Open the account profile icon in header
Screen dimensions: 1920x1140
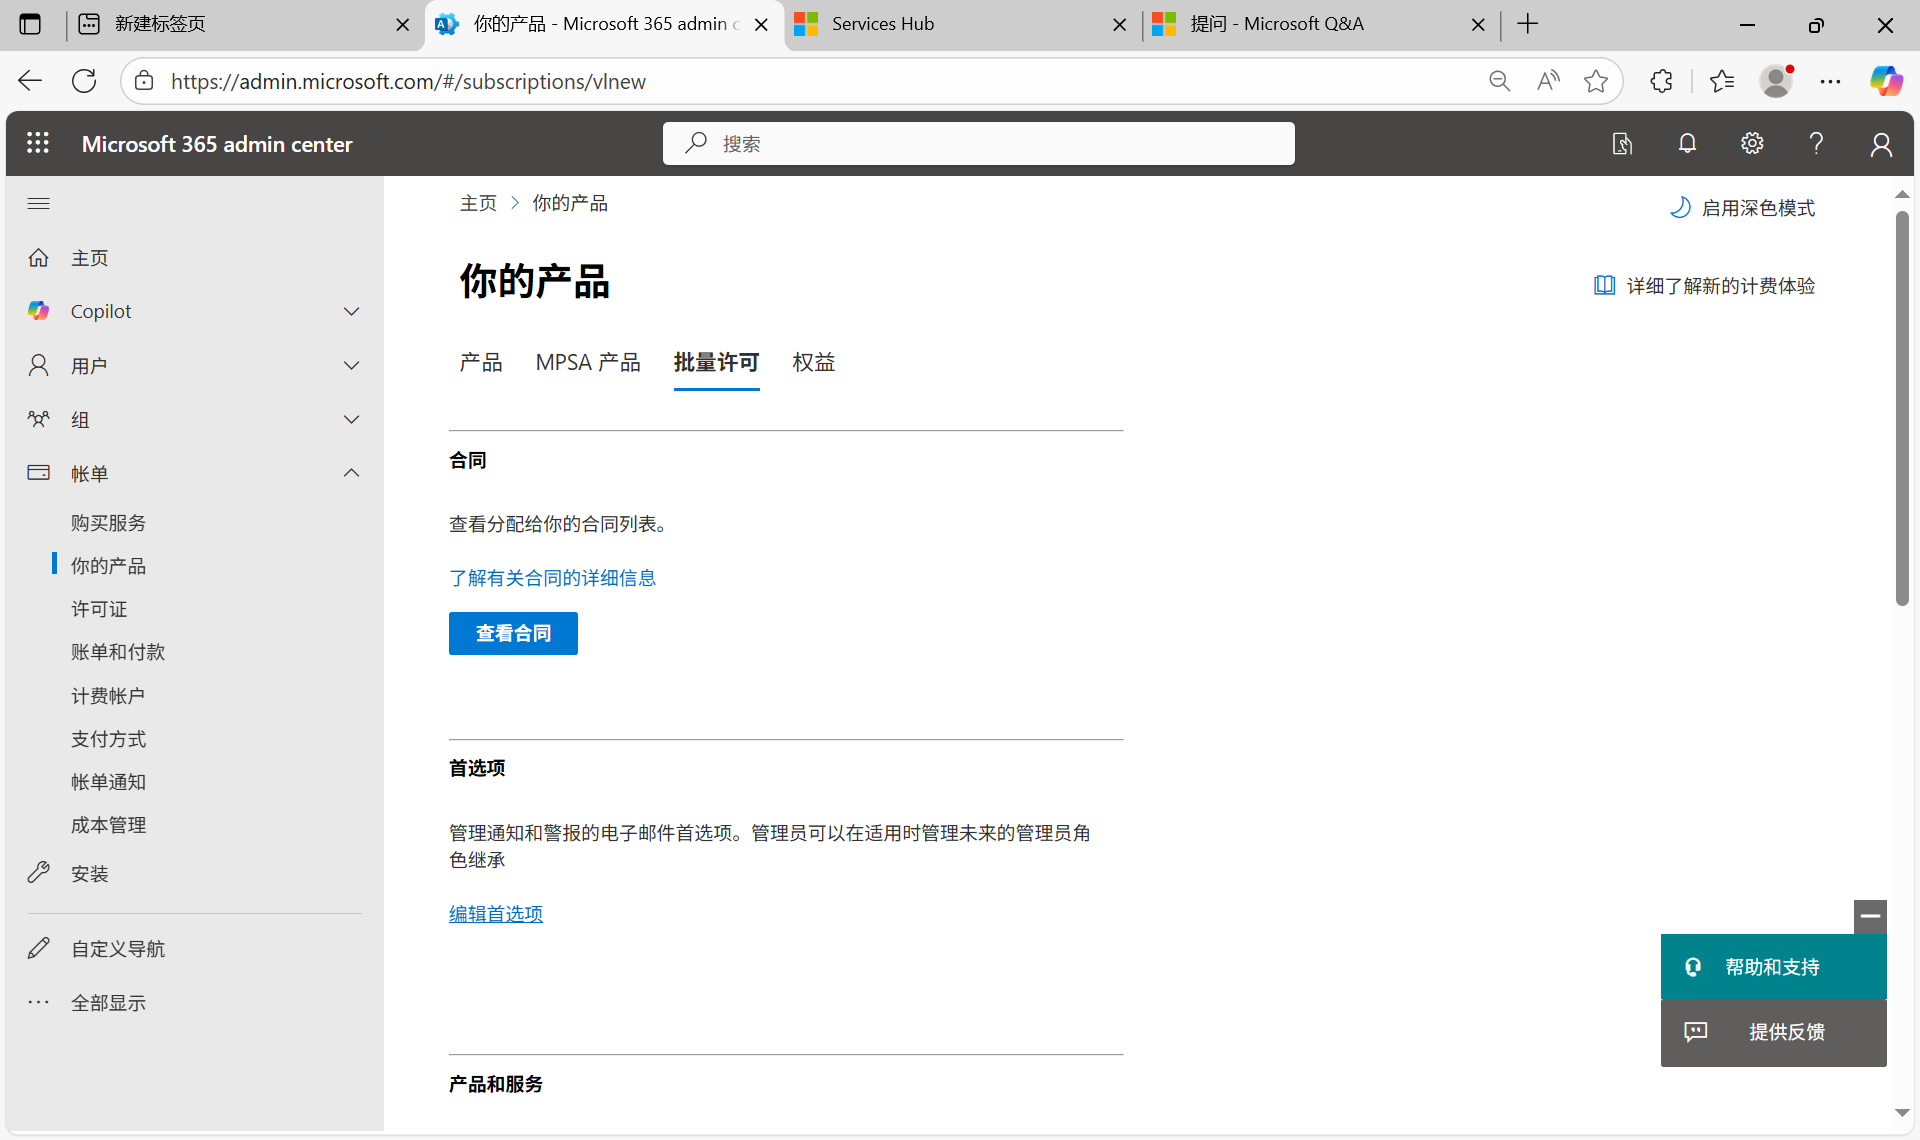tap(1881, 144)
